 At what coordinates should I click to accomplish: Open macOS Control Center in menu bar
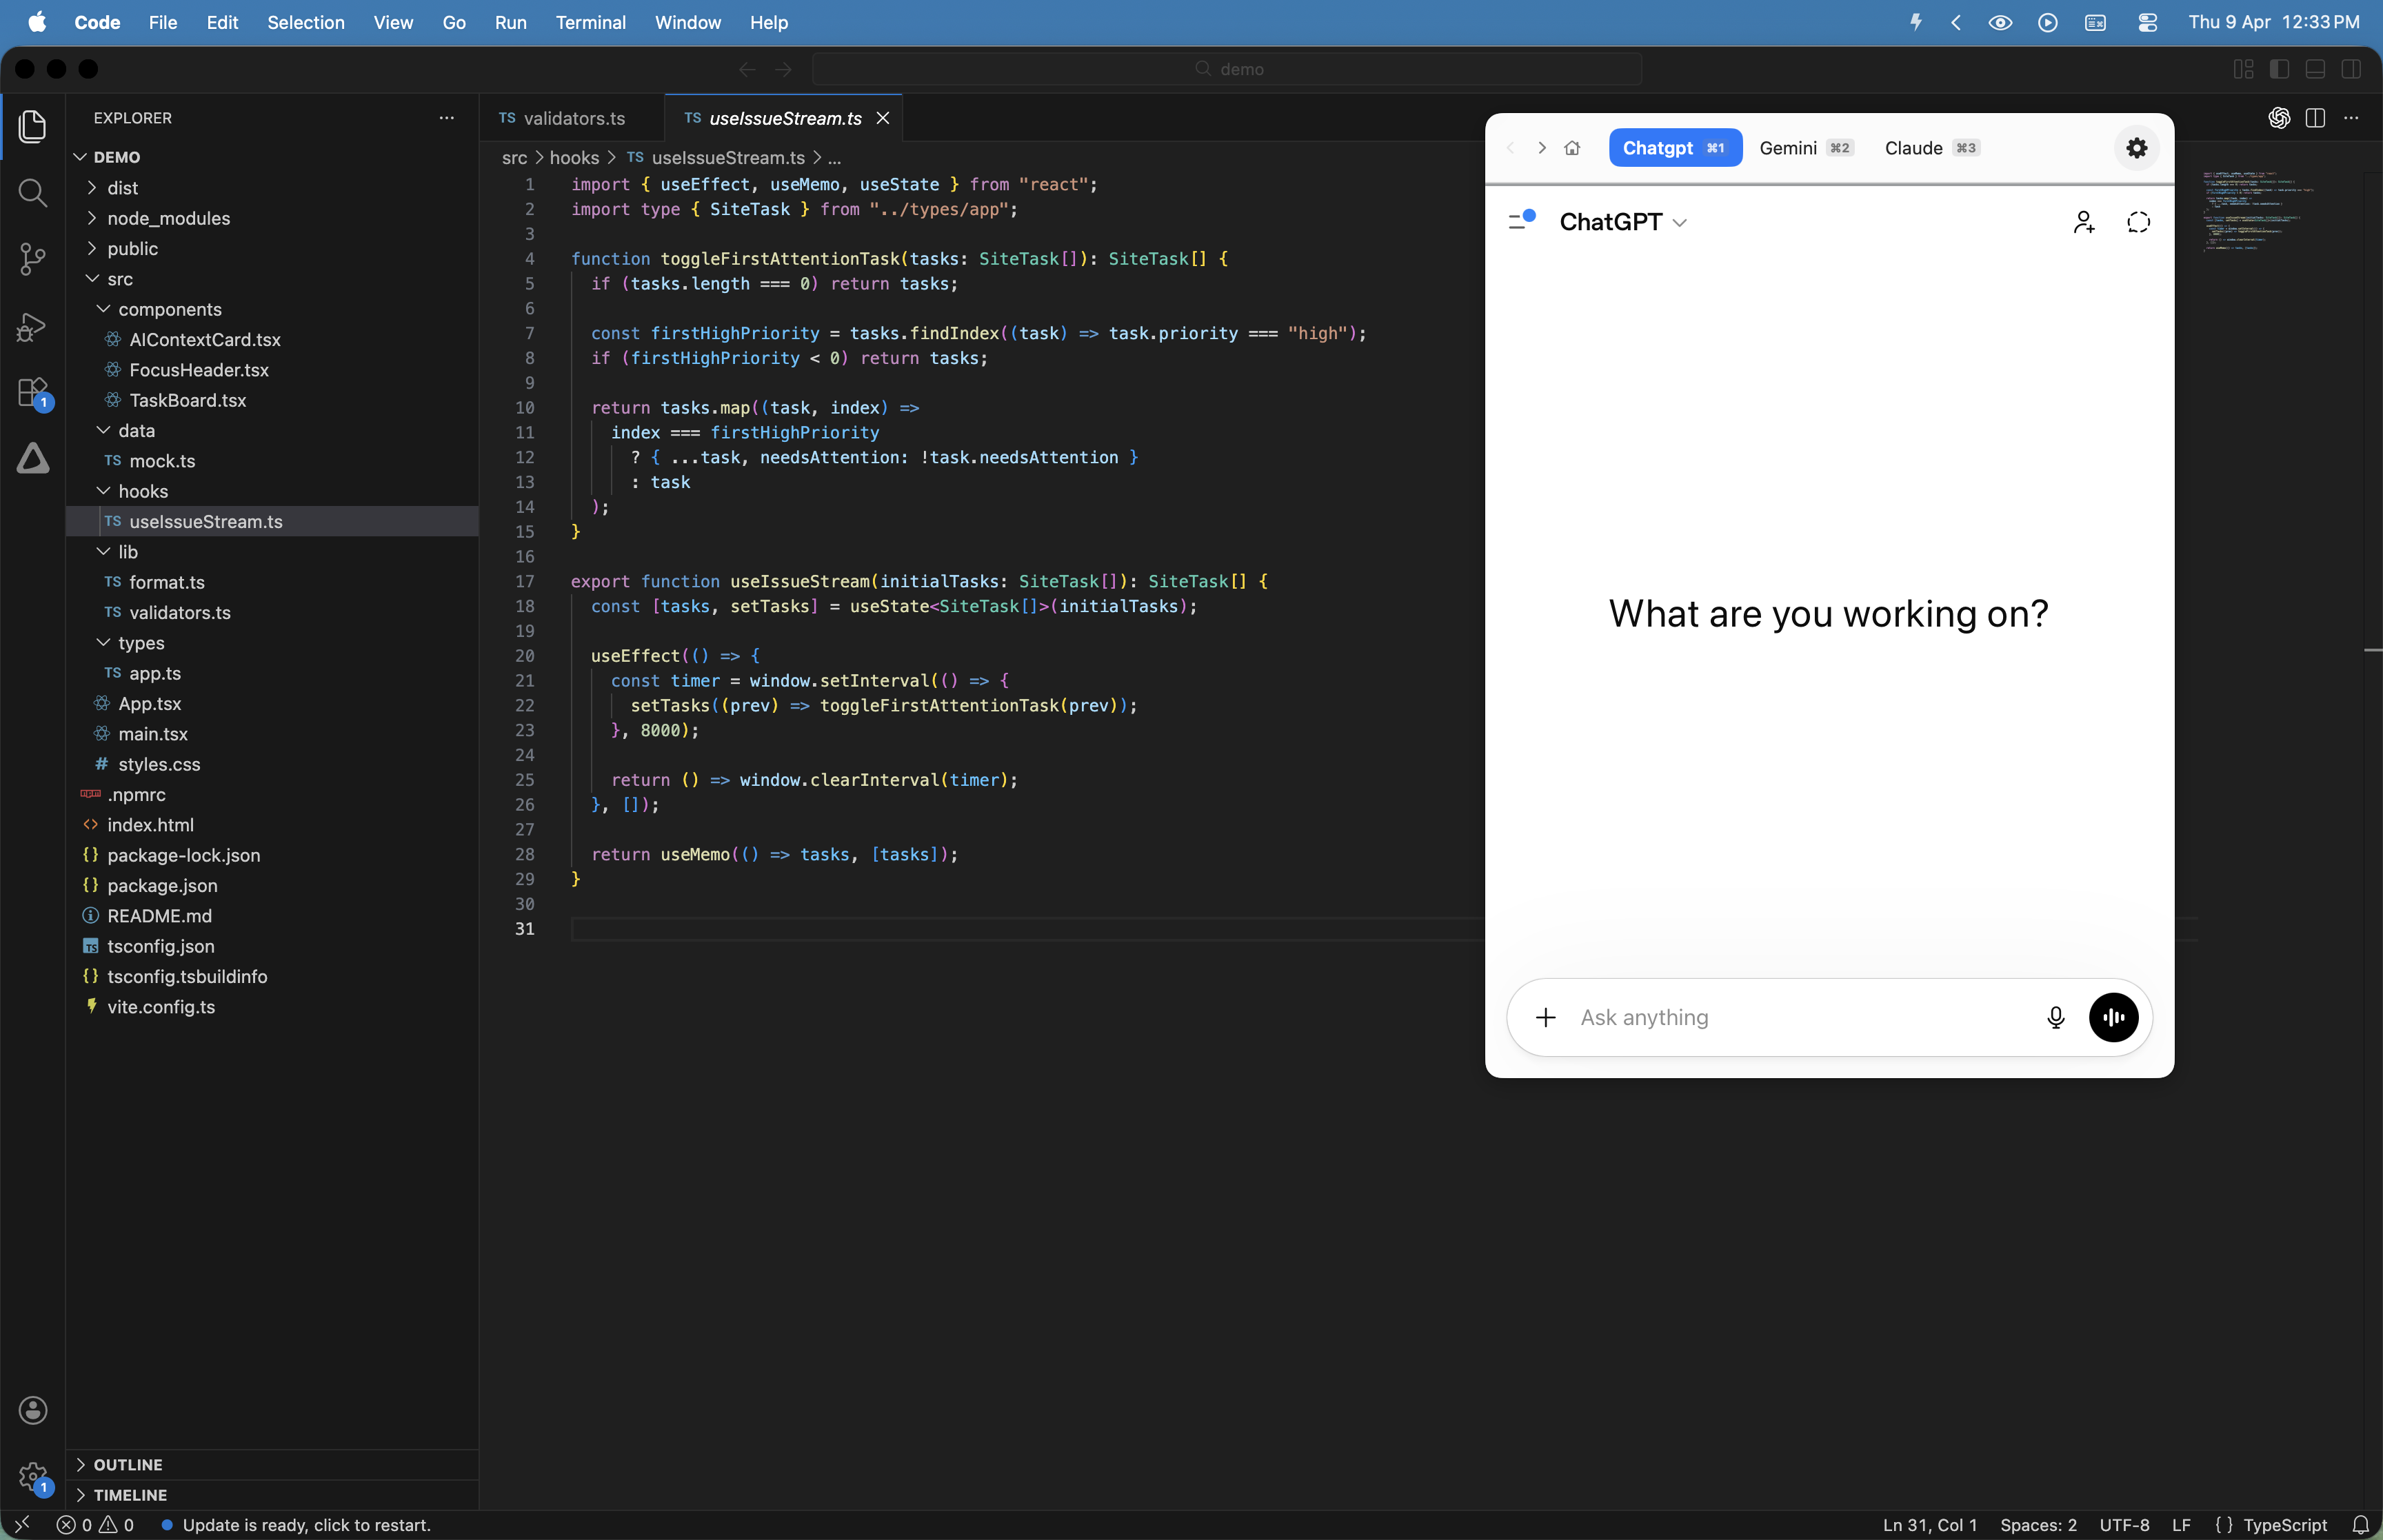[x=2147, y=22]
